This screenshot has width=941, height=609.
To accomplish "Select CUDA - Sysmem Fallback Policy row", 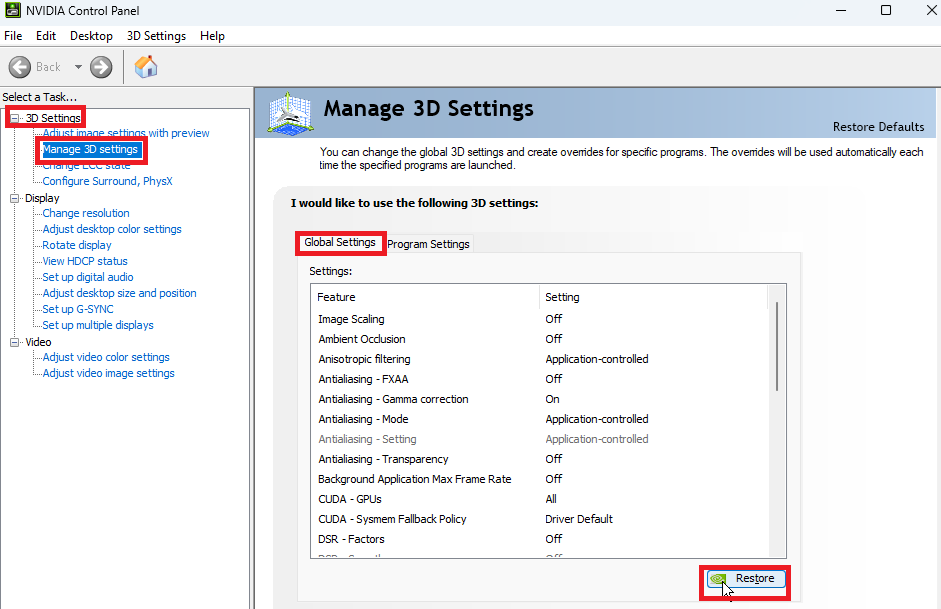I will coord(540,519).
